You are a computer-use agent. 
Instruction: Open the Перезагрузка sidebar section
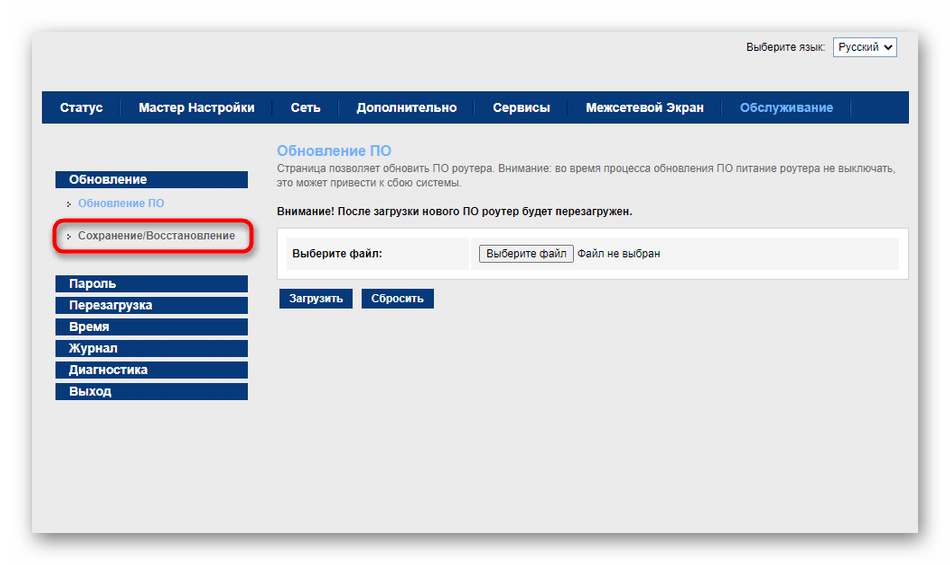151,306
